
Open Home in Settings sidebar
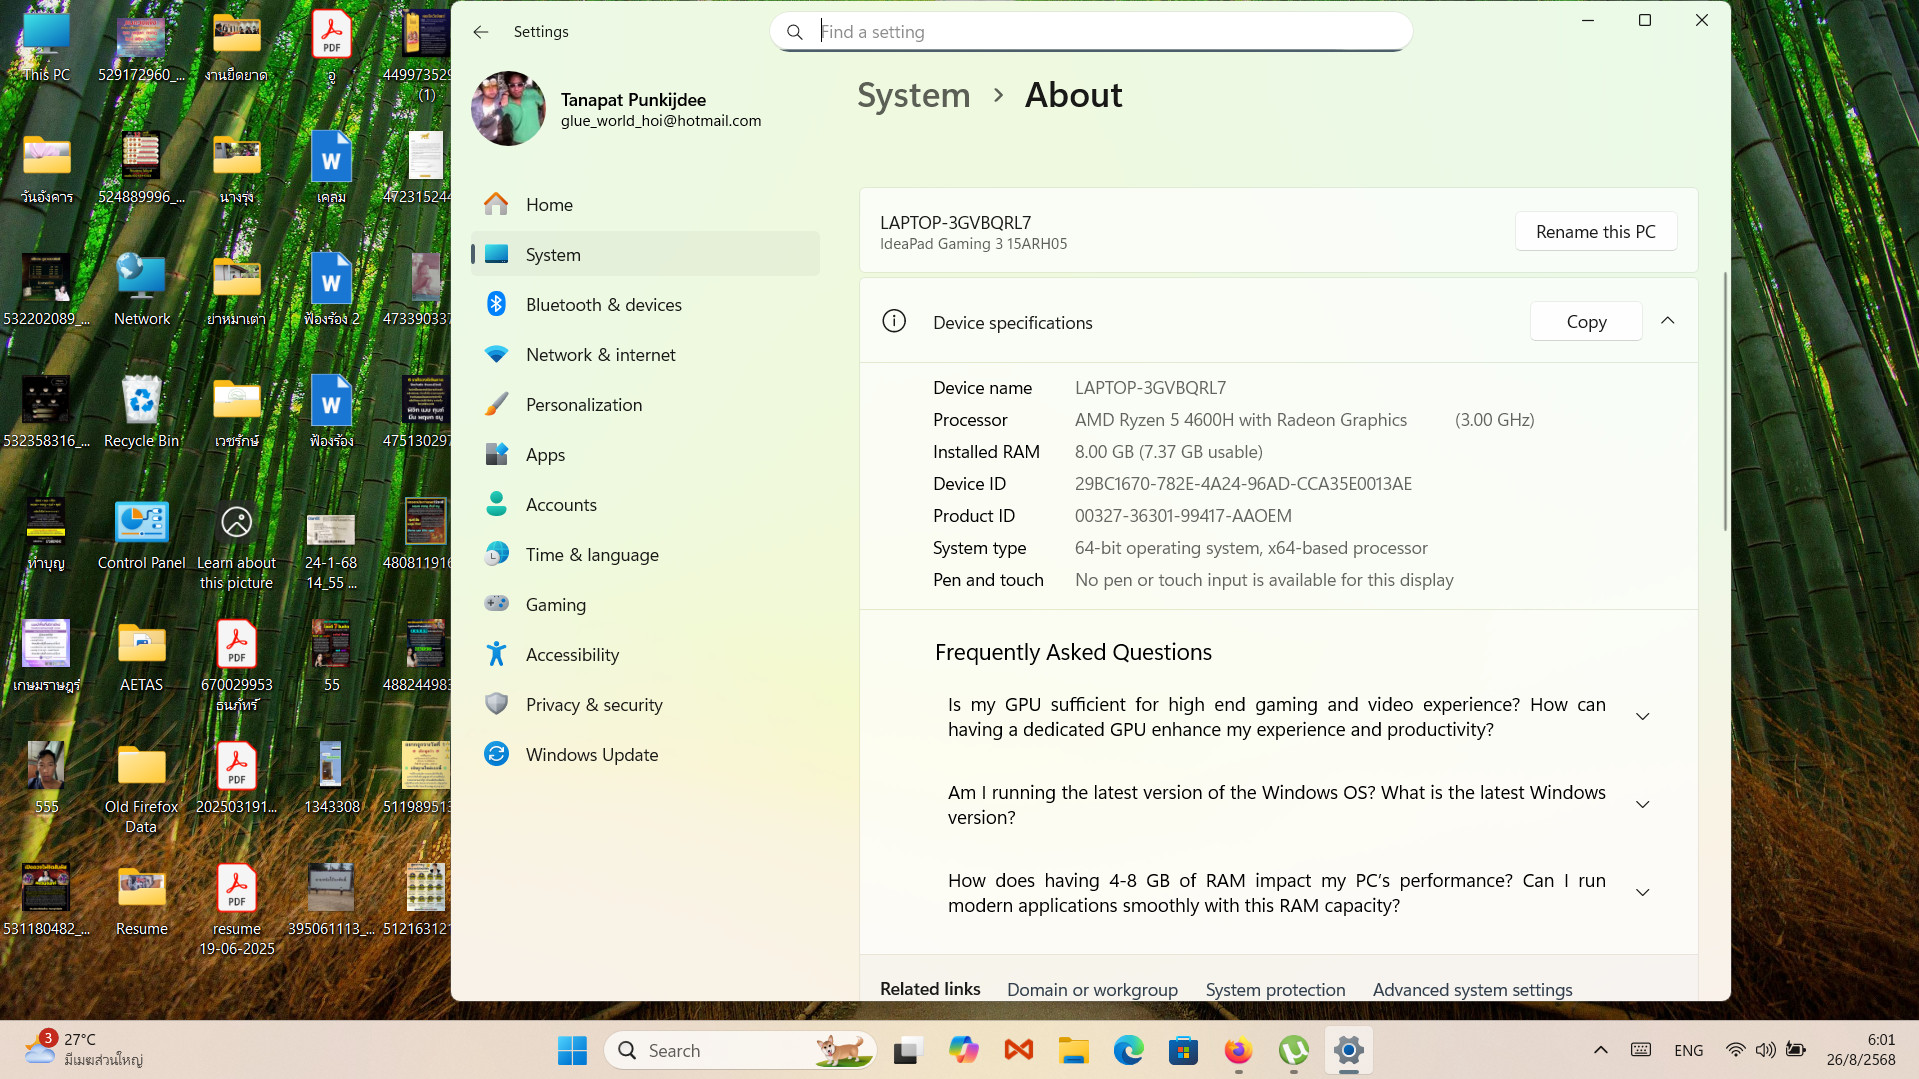coord(645,205)
